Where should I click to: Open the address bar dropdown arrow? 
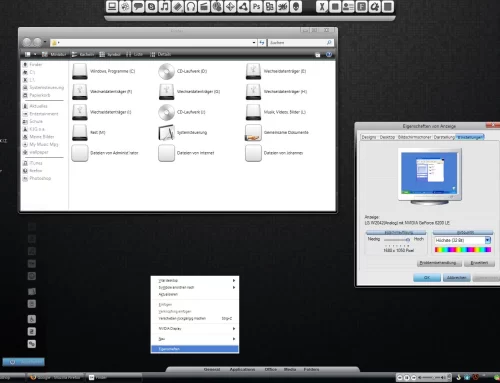[254, 43]
